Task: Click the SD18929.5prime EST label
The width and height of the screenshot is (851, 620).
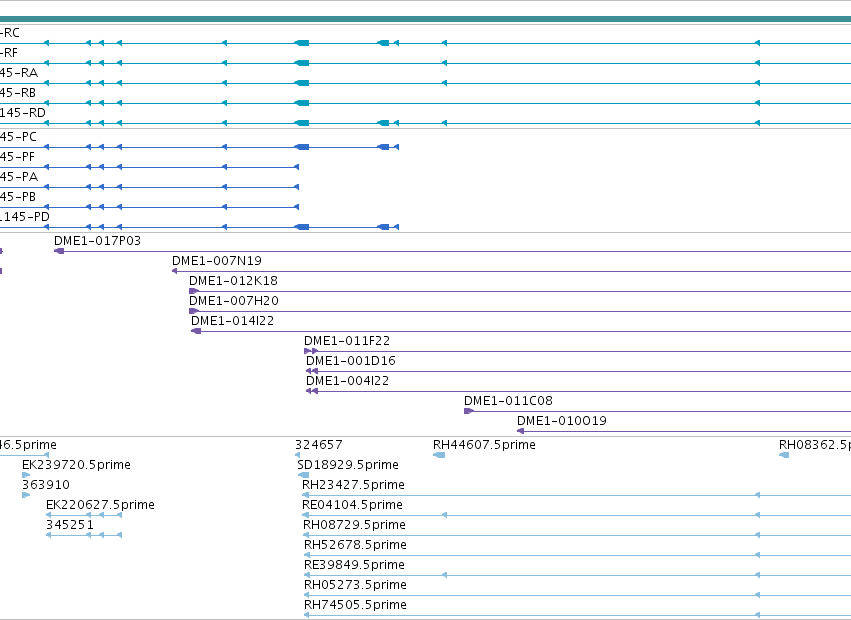Action: click(347, 465)
